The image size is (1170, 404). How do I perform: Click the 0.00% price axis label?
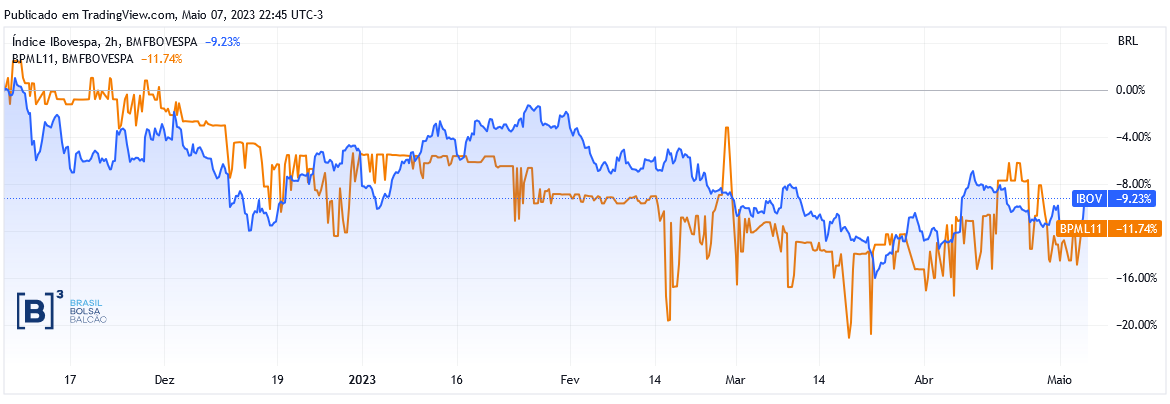[1130, 90]
